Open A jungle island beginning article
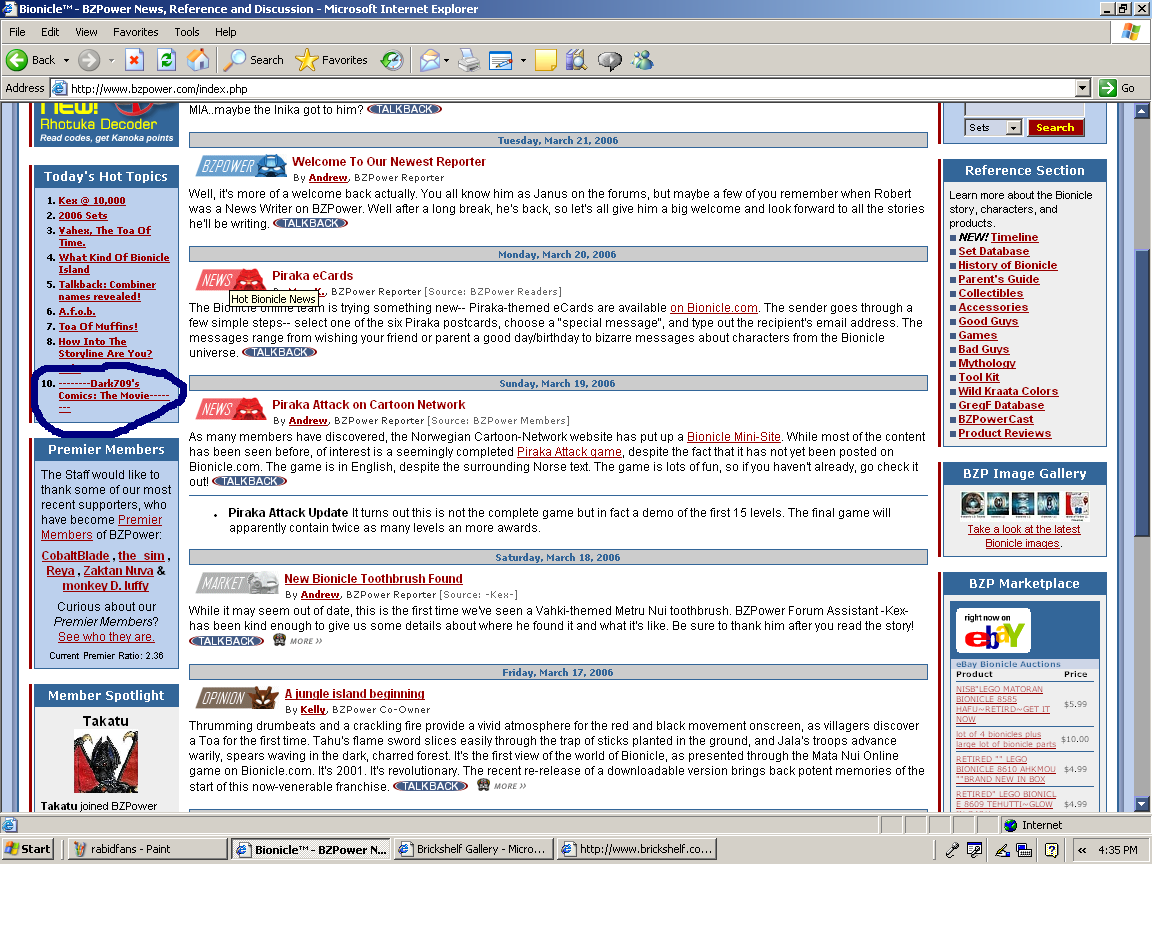This screenshot has width=1152, height=929. tap(354, 693)
